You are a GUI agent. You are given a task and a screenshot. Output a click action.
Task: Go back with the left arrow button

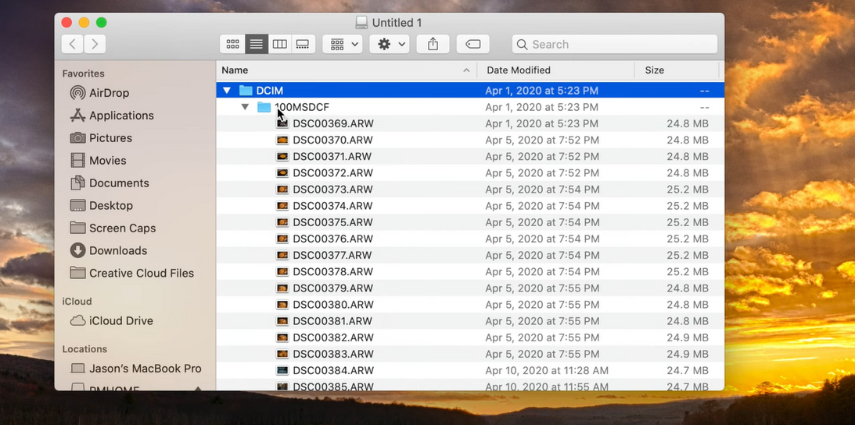click(x=72, y=44)
